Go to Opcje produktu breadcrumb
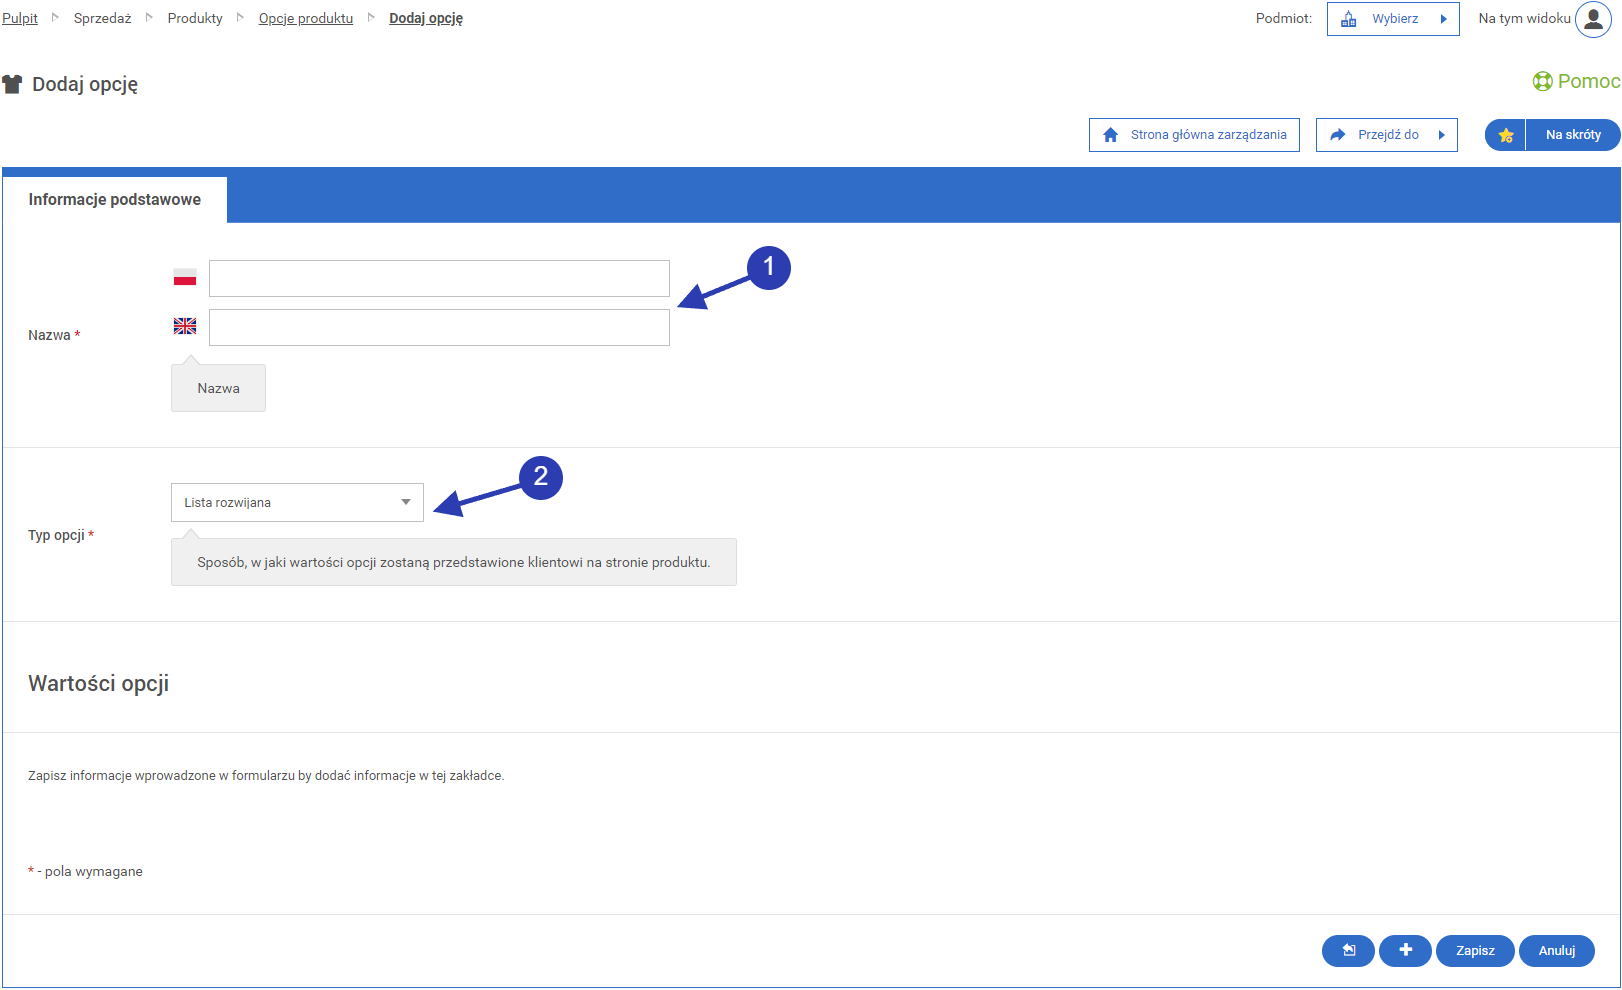The width and height of the screenshot is (1622, 990). tap(306, 19)
